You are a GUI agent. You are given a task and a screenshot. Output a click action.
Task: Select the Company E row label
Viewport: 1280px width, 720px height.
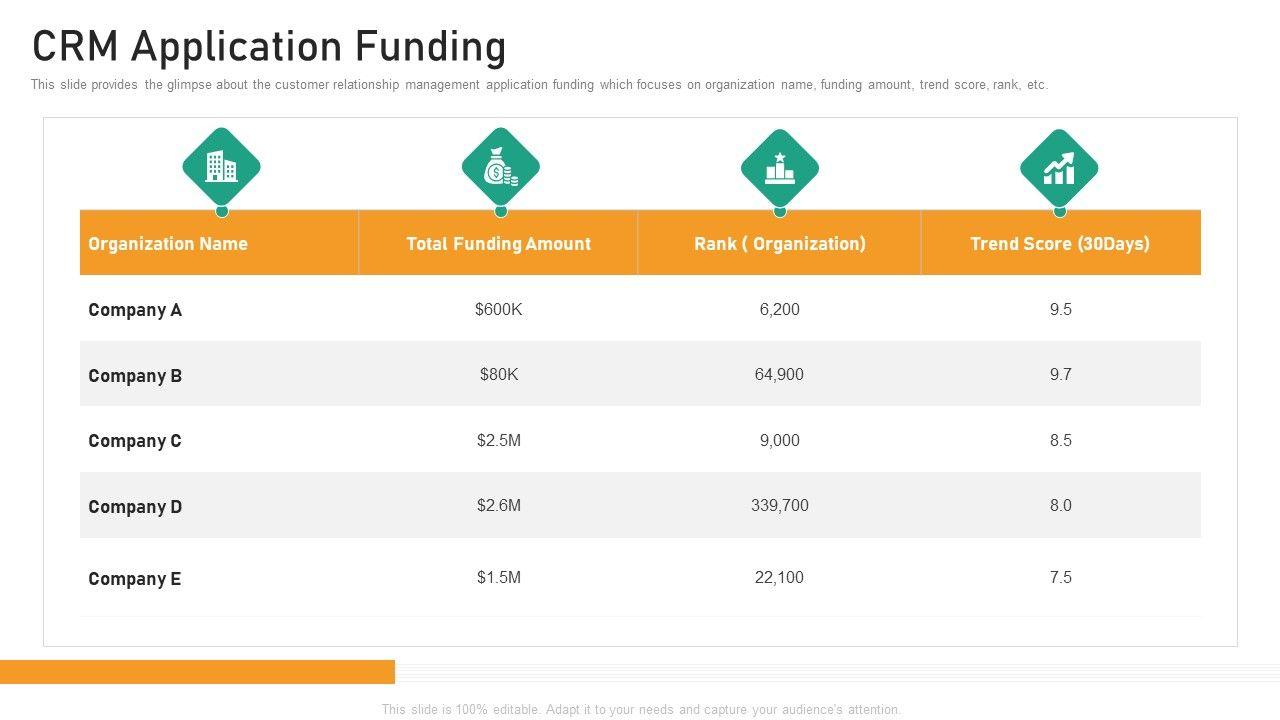pos(135,579)
